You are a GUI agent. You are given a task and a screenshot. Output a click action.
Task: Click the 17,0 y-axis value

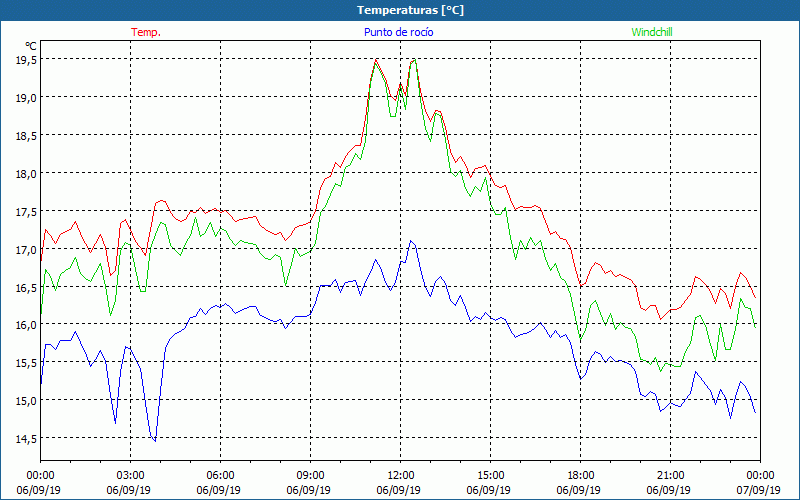(26, 249)
